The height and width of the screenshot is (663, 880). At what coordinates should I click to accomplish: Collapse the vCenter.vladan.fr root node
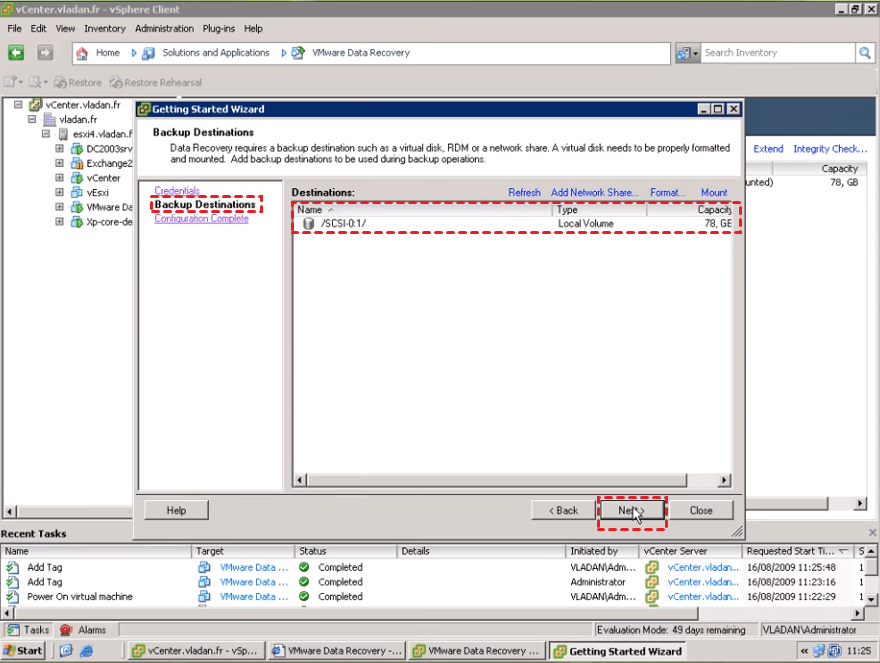tap(18, 104)
